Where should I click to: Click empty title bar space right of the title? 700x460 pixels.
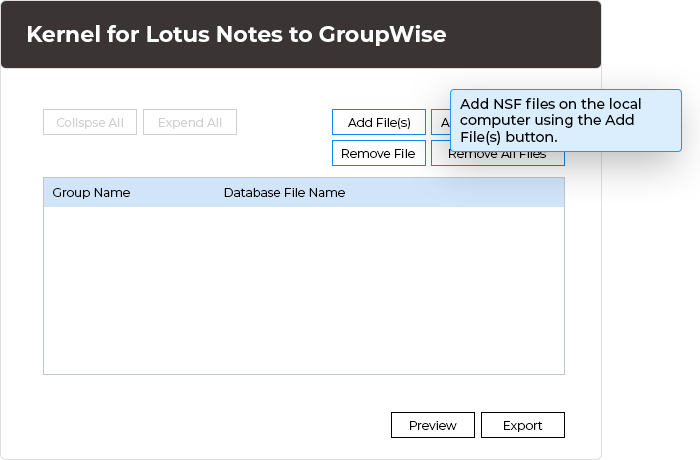[x=520, y=35]
